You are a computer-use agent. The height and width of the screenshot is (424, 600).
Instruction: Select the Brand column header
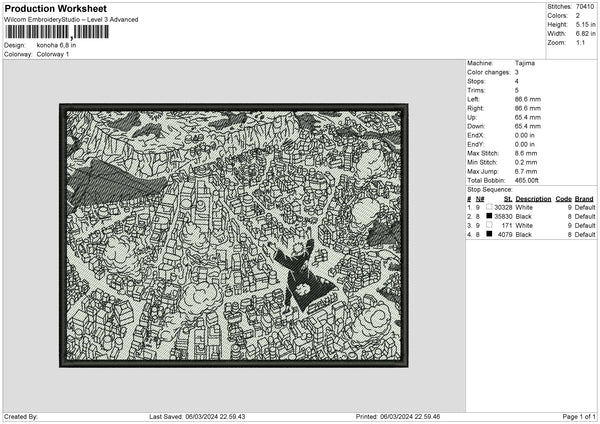coord(584,198)
